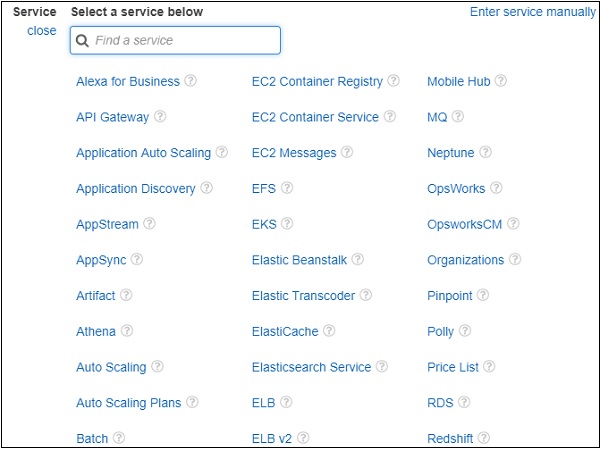The image size is (600, 451).
Task: Click the search magnifier icon in service field
Action: (83, 41)
